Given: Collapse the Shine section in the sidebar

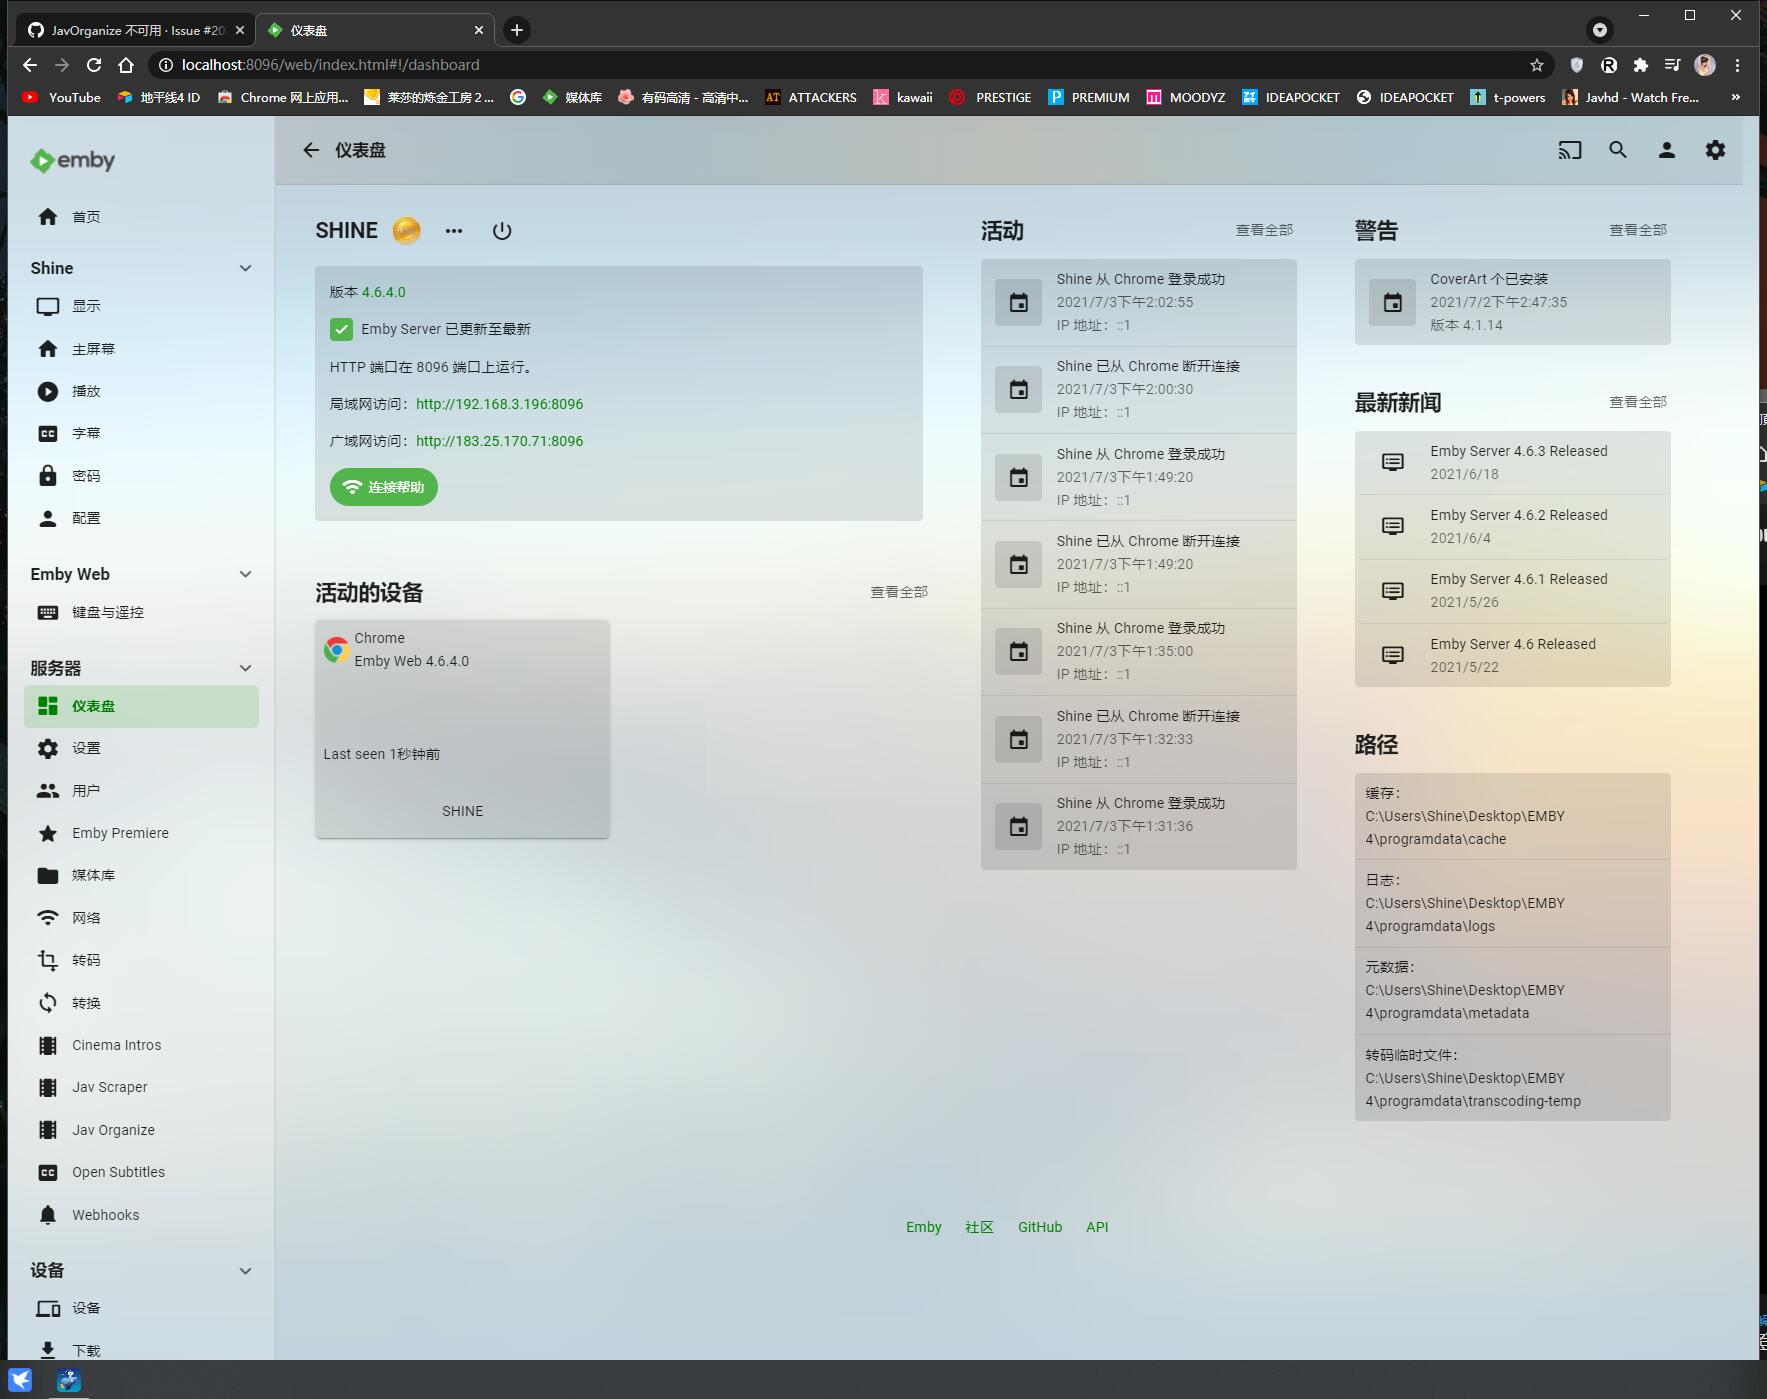Looking at the screenshot, I should [x=246, y=268].
